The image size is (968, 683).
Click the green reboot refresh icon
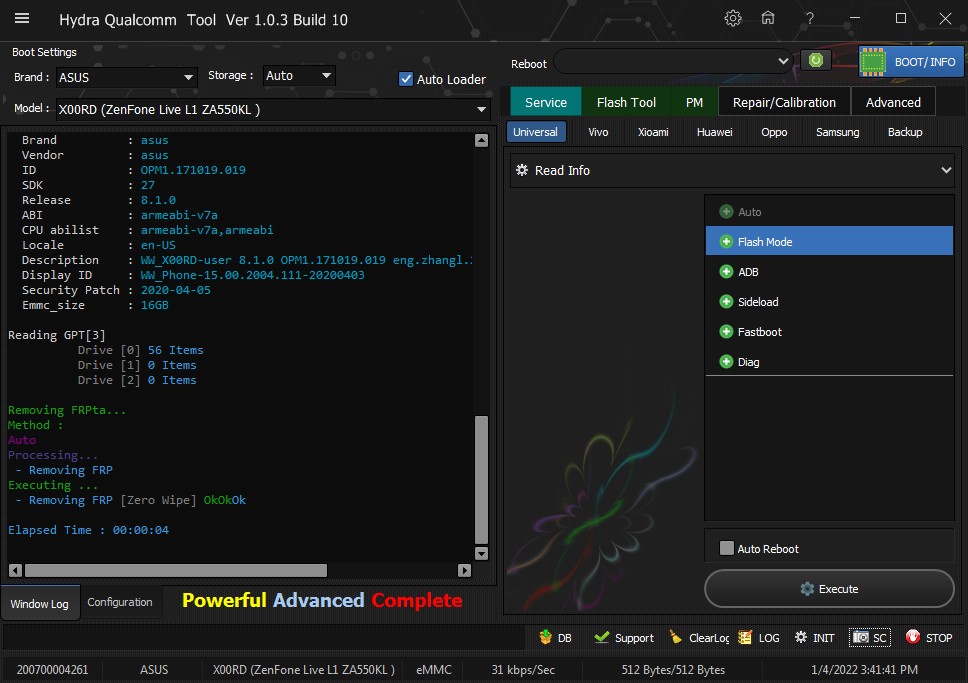point(816,60)
